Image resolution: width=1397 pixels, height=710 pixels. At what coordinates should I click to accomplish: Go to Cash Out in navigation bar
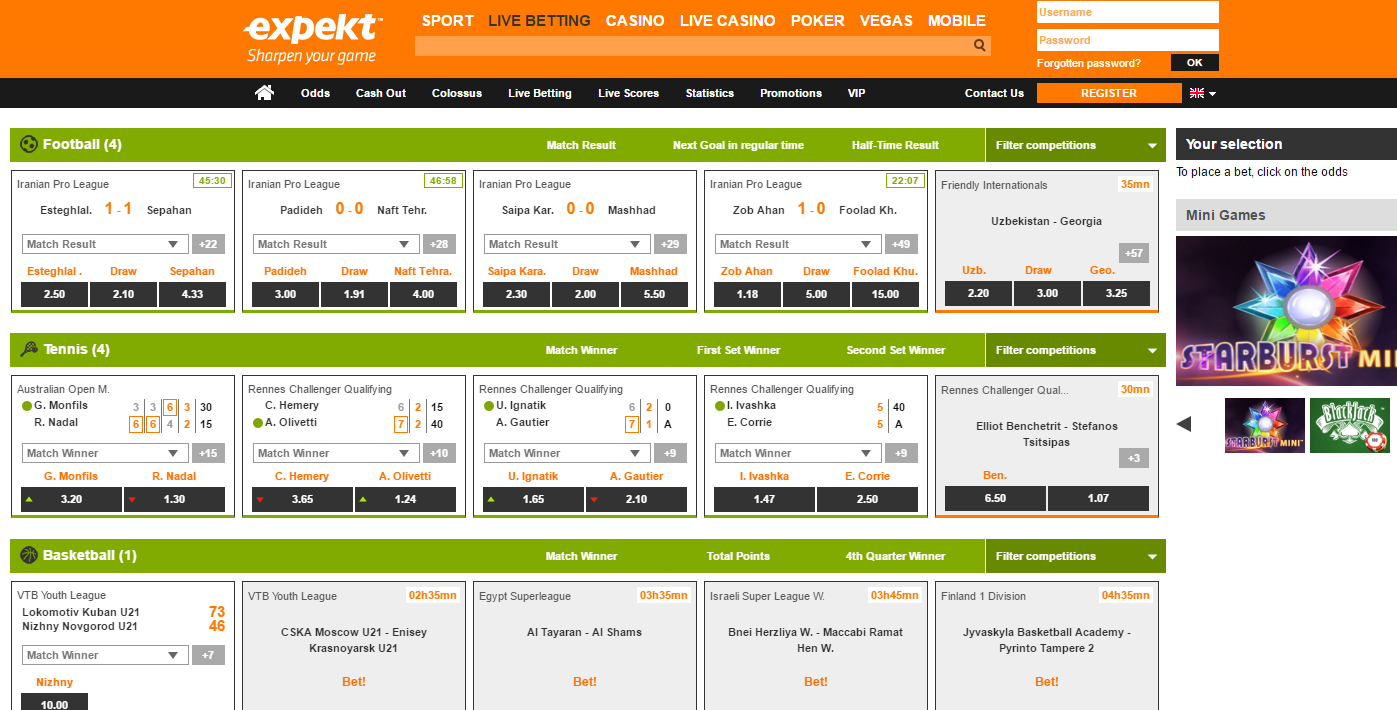pyautogui.click(x=381, y=93)
